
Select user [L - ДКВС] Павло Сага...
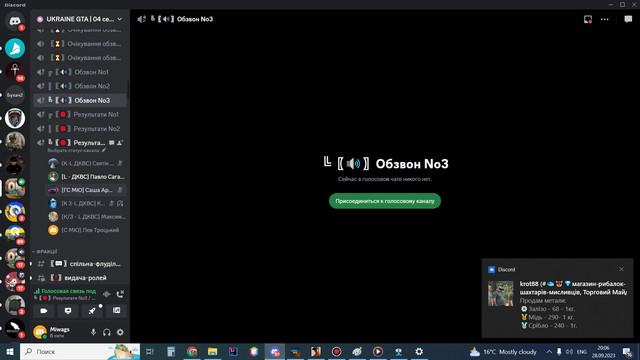tap(86, 177)
